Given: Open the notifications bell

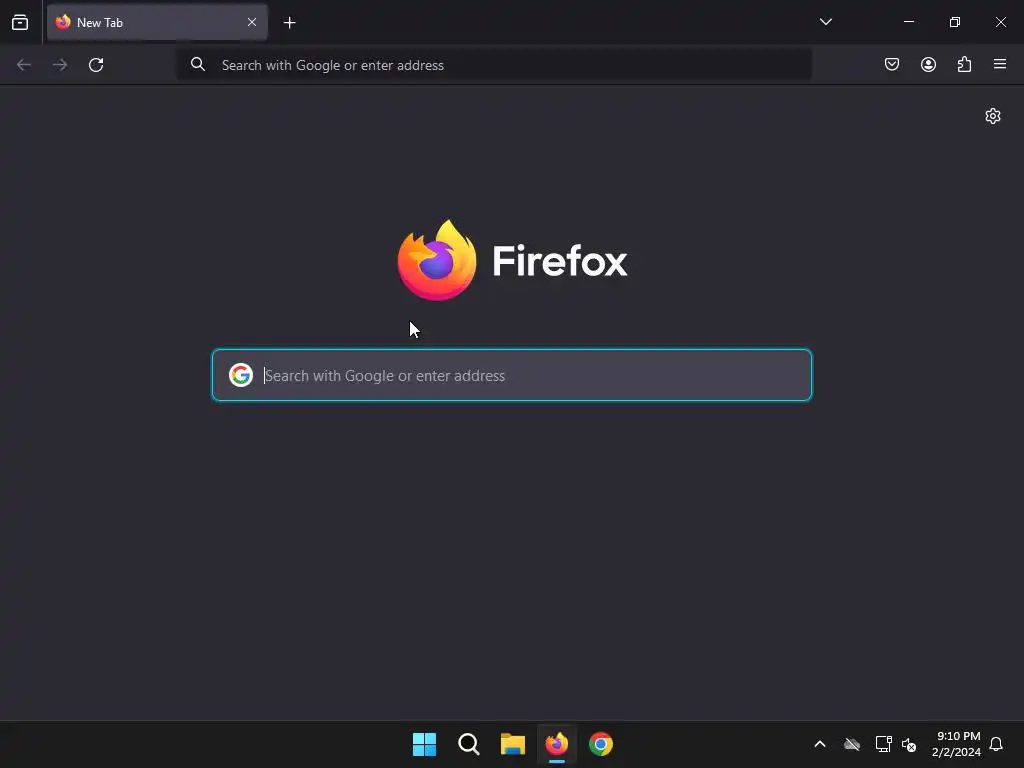Looking at the screenshot, I should click(x=997, y=744).
